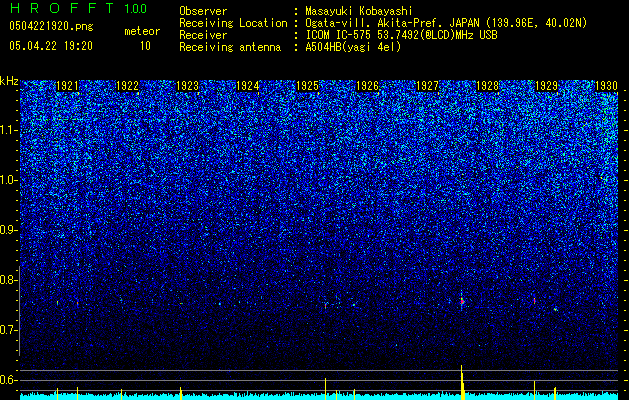Click the yellow power spike just after 1925
This screenshot has height=400, width=629.
point(325,389)
